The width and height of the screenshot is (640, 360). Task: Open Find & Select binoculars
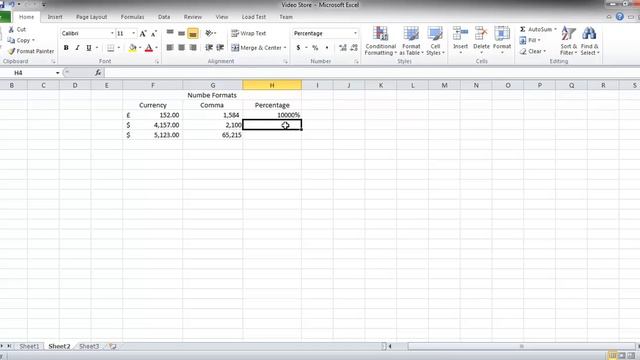click(589, 41)
